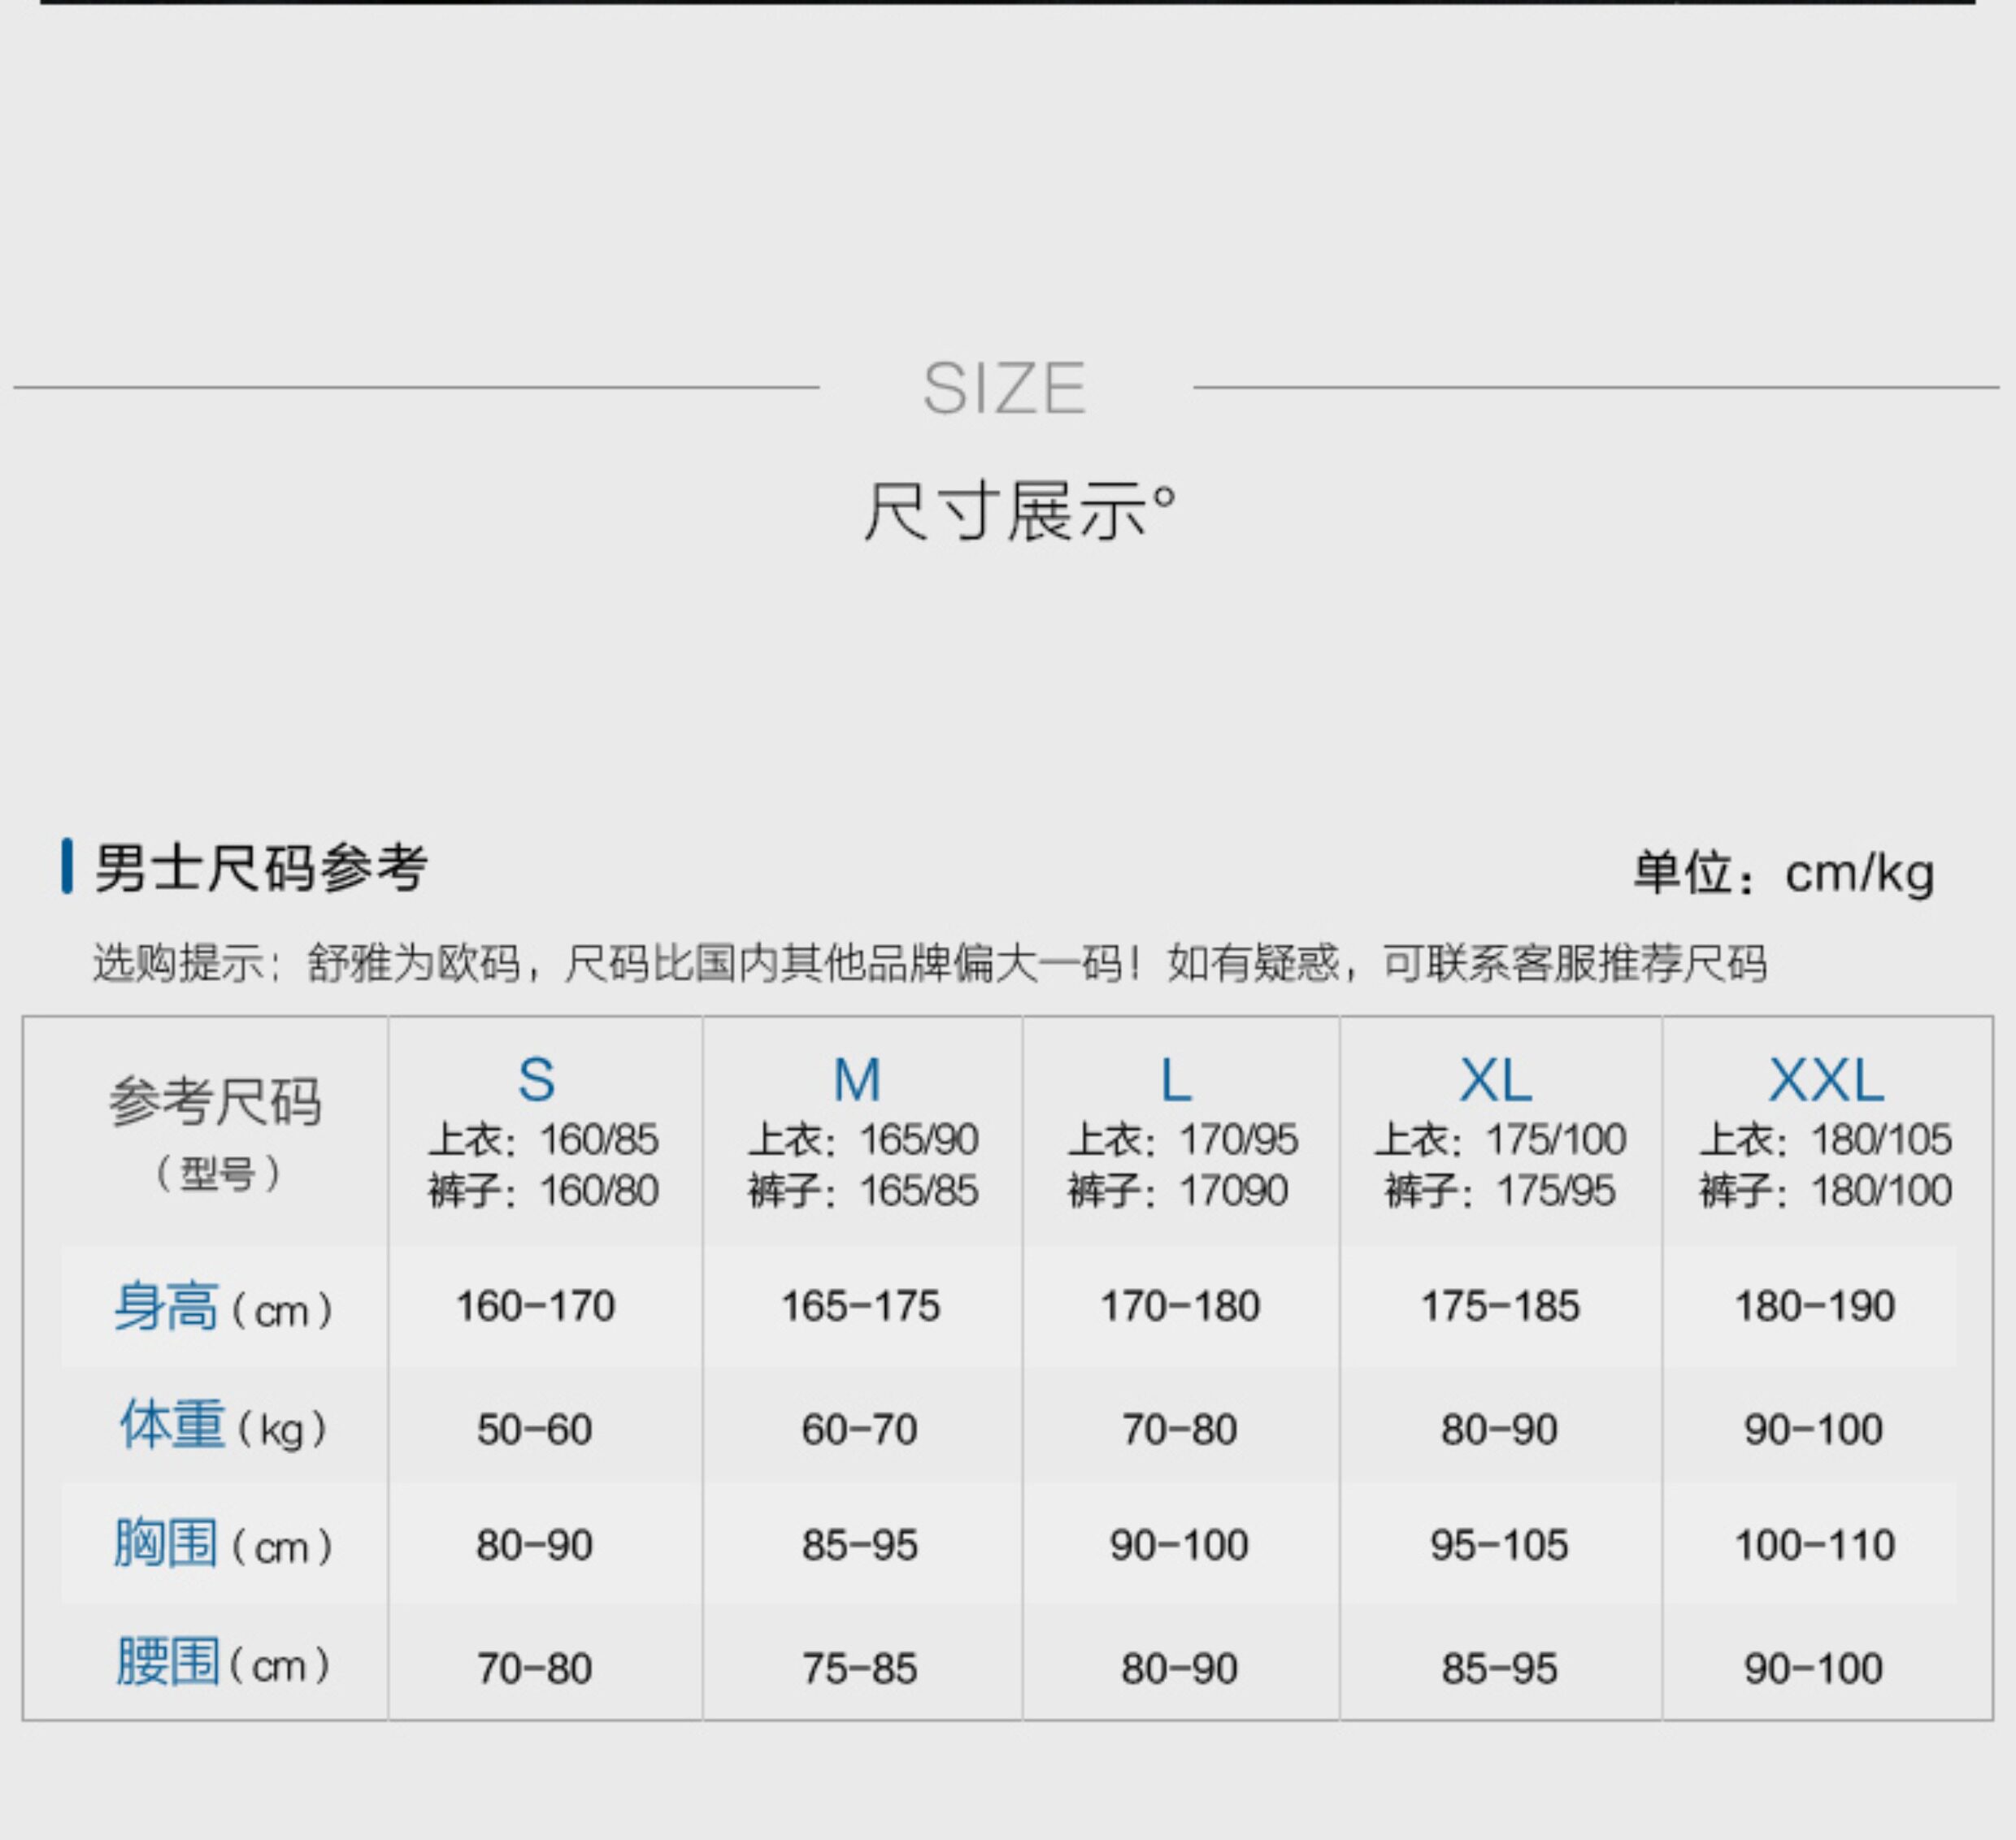Select the M size column header
Viewport: 2016px width, 1840px height.
(x=857, y=1080)
